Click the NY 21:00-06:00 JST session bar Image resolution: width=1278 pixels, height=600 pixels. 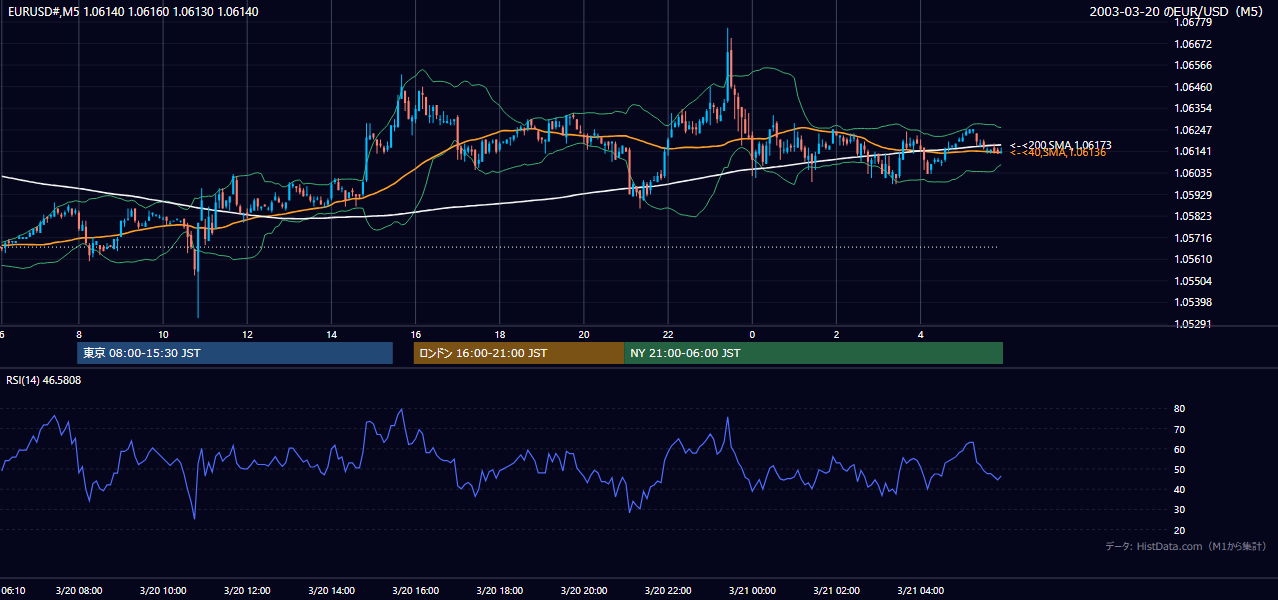[x=813, y=353]
